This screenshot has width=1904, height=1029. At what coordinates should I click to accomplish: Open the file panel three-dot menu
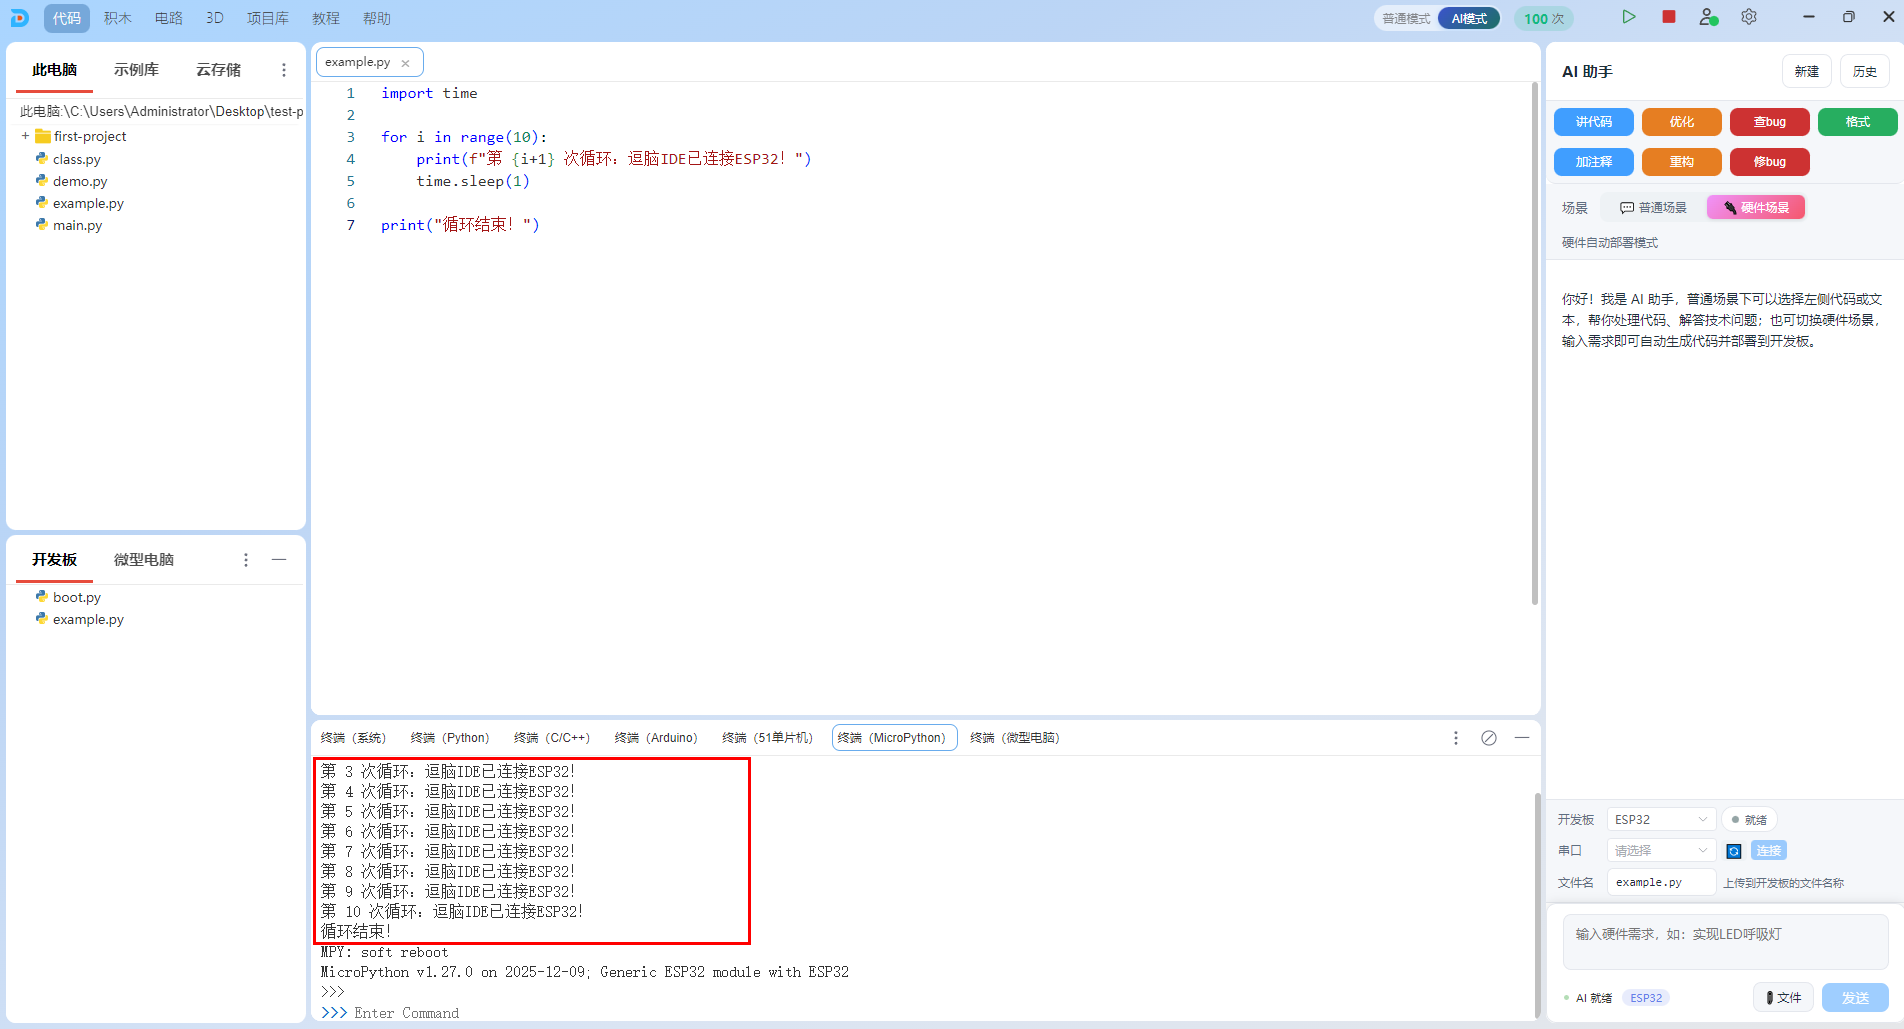coord(284,70)
